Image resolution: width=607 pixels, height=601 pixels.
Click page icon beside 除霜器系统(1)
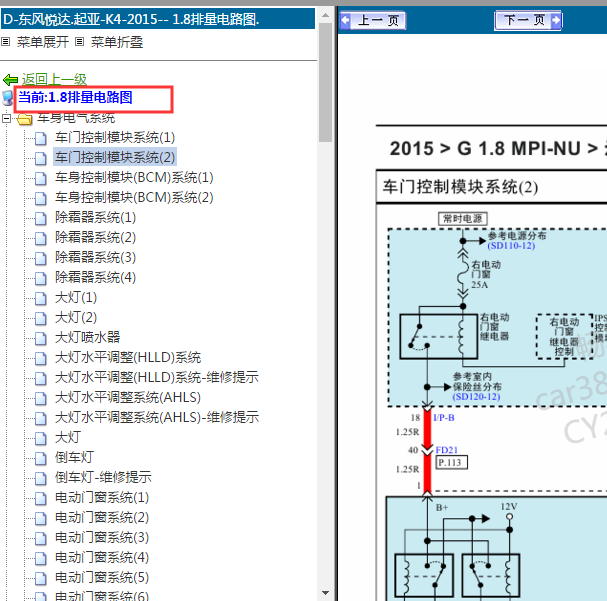[x=41, y=218]
